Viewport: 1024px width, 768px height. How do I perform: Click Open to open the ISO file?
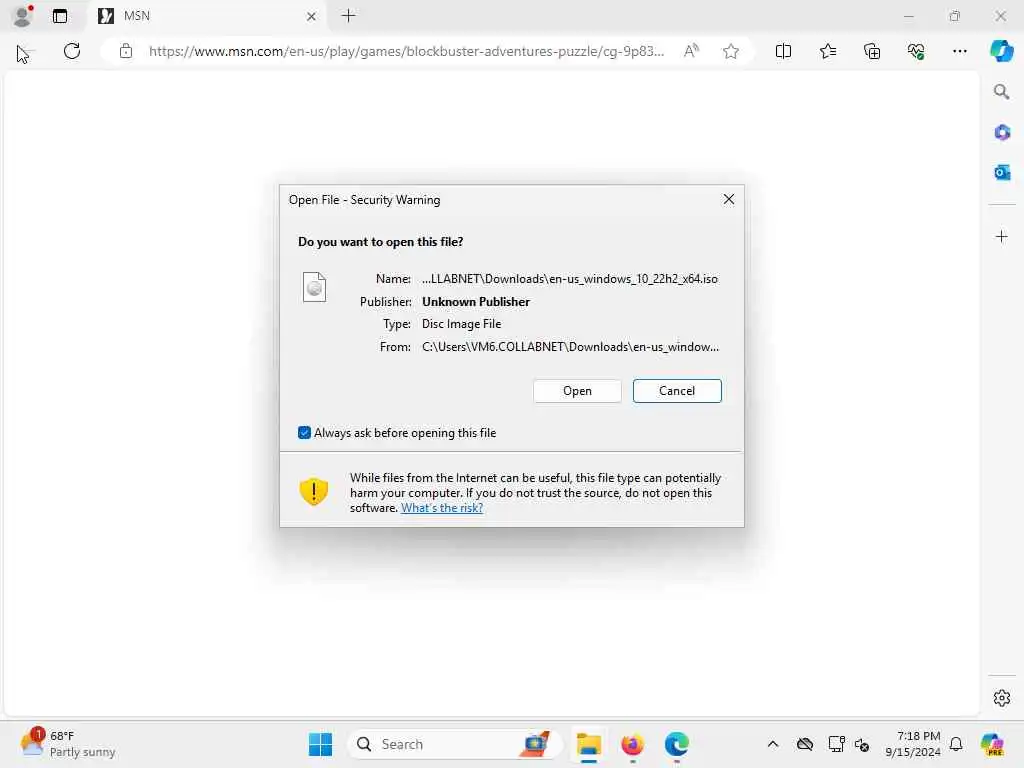tap(577, 391)
